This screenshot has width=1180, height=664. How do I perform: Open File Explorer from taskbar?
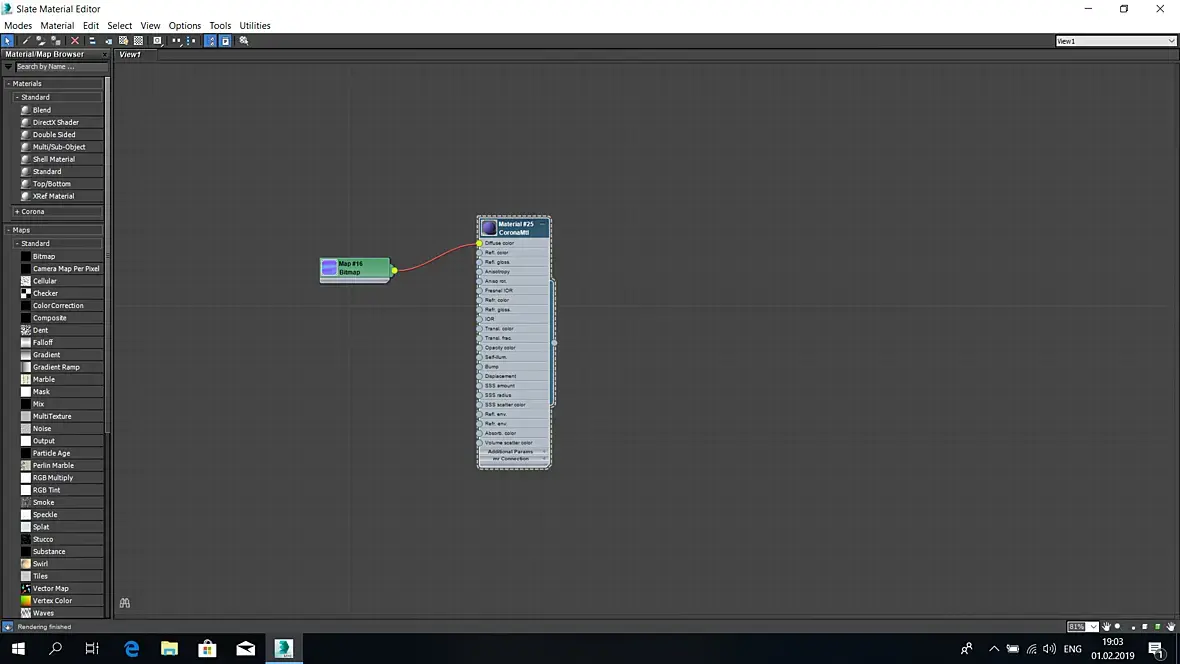click(x=169, y=648)
